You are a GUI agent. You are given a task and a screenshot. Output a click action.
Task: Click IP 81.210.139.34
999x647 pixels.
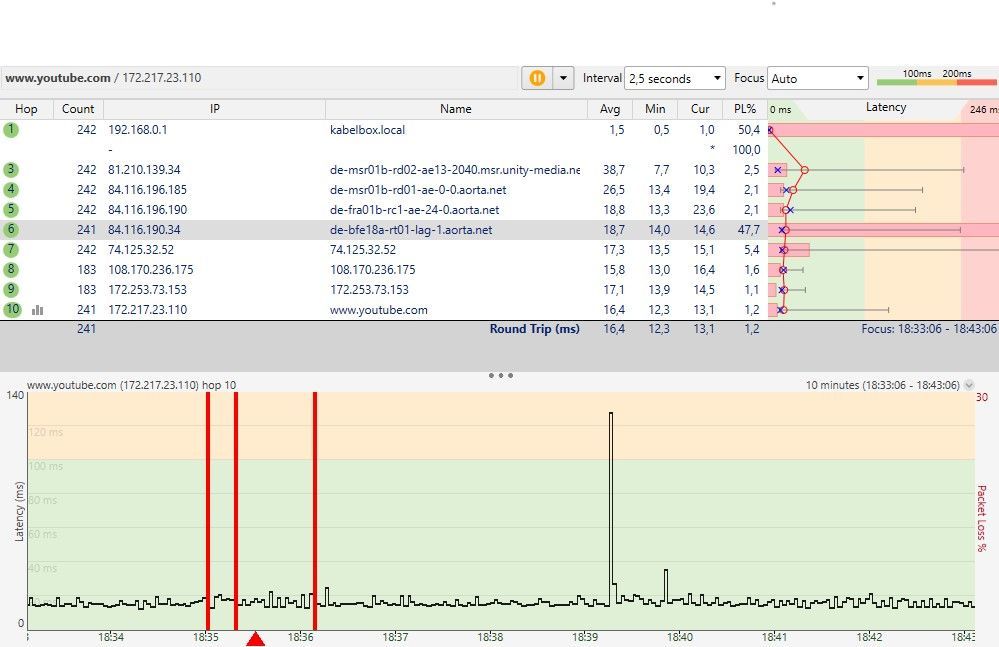(x=145, y=170)
